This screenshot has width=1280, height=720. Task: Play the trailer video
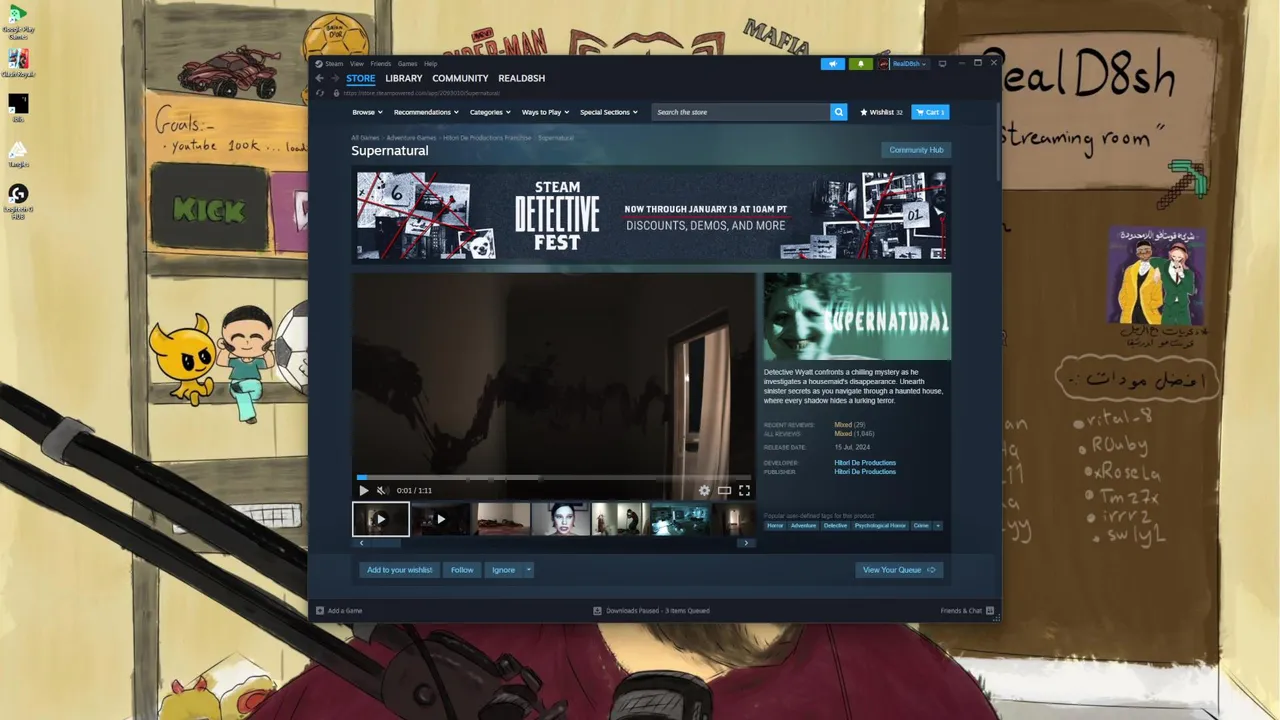(x=363, y=490)
